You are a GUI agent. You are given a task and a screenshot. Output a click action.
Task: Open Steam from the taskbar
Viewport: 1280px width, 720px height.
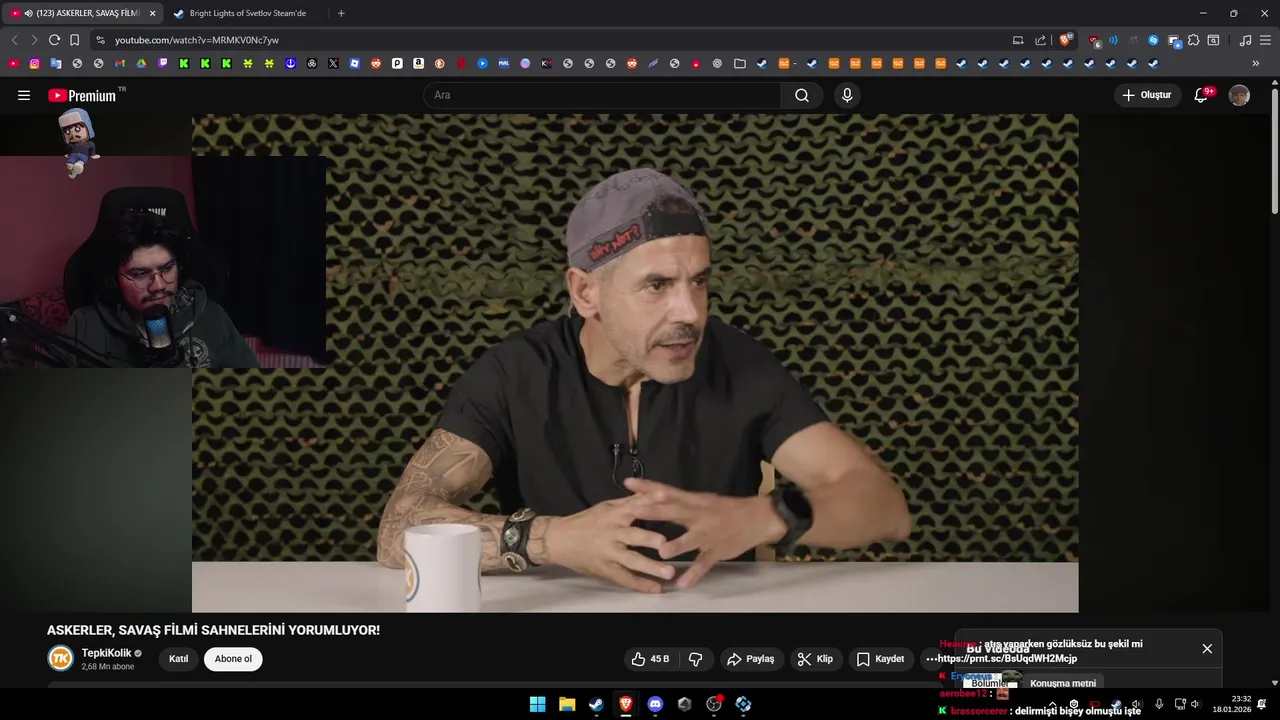596,704
